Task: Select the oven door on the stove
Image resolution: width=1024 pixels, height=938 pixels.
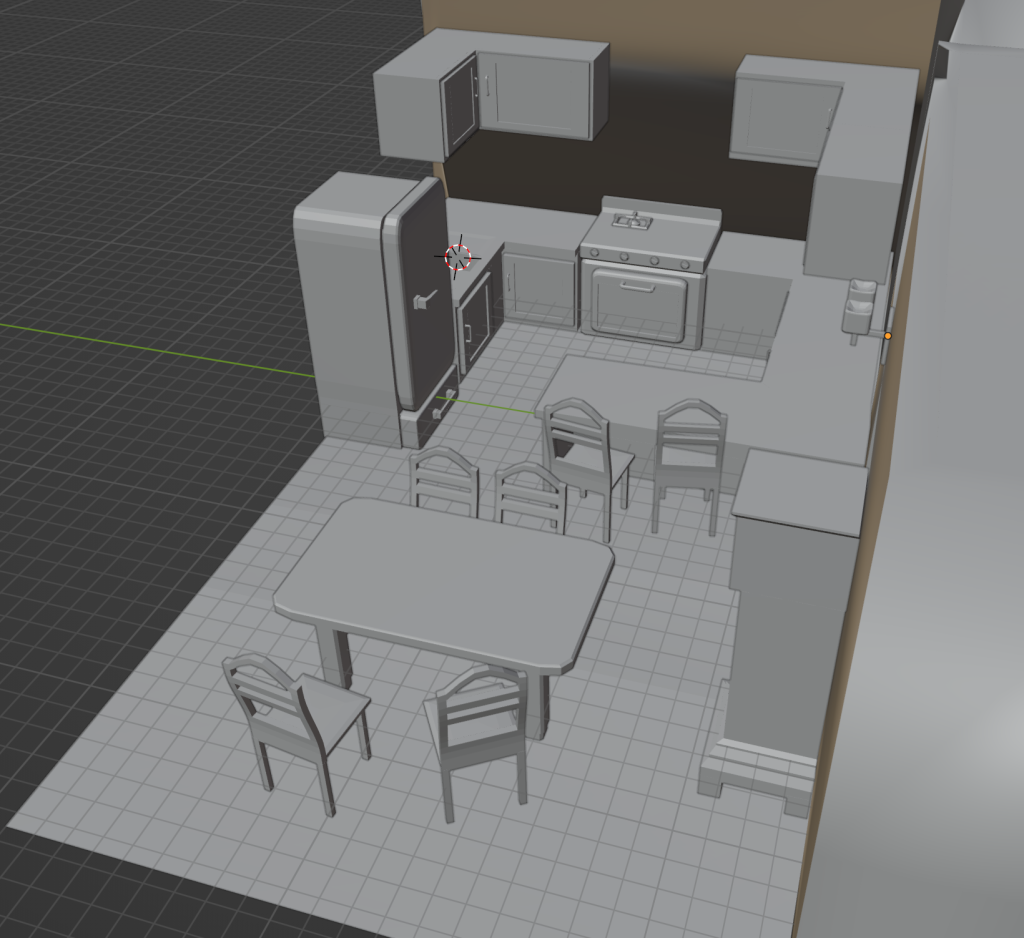Action: click(640, 306)
